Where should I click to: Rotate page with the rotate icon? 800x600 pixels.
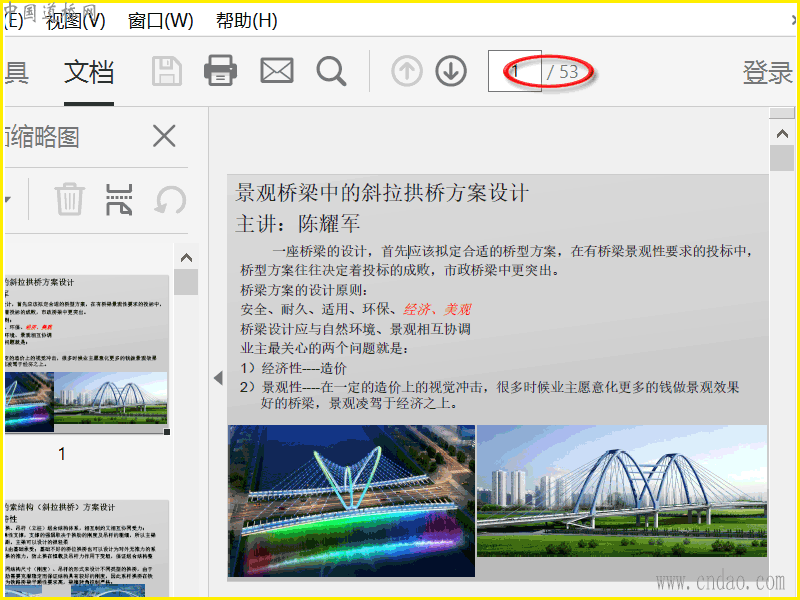[170, 199]
